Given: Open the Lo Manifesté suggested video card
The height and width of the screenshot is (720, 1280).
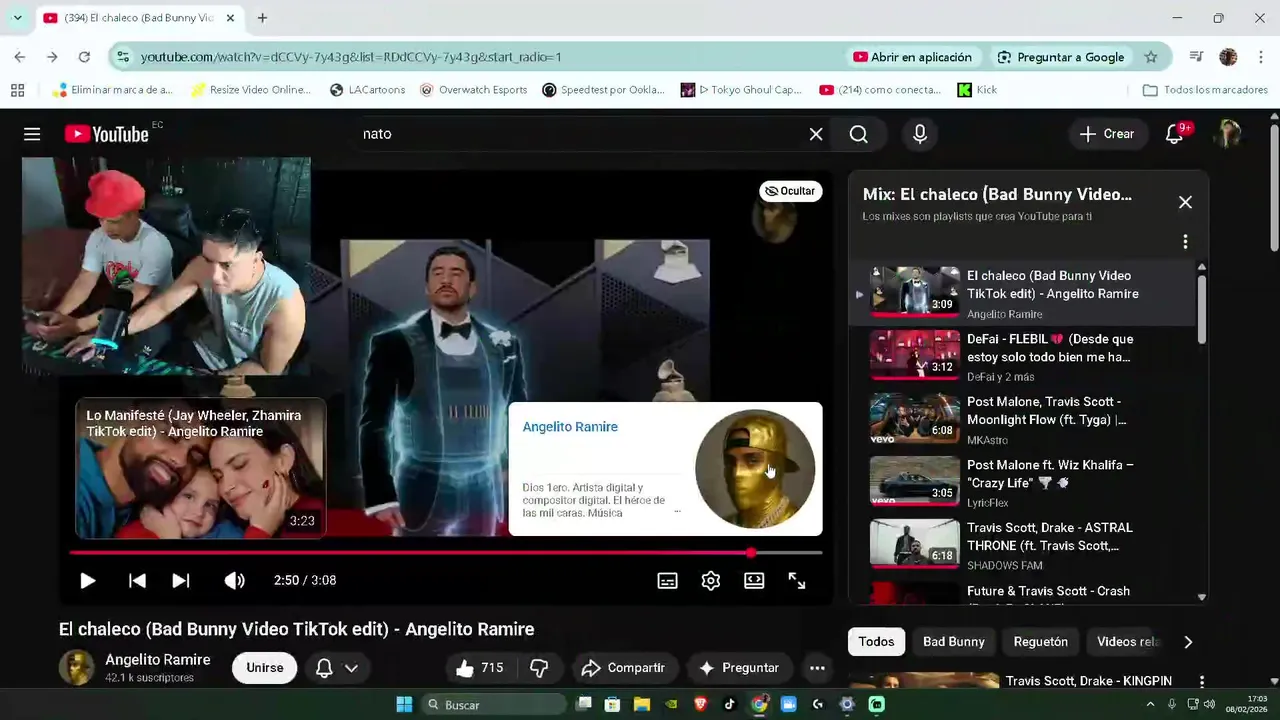Looking at the screenshot, I should pyautogui.click(x=201, y=468).
